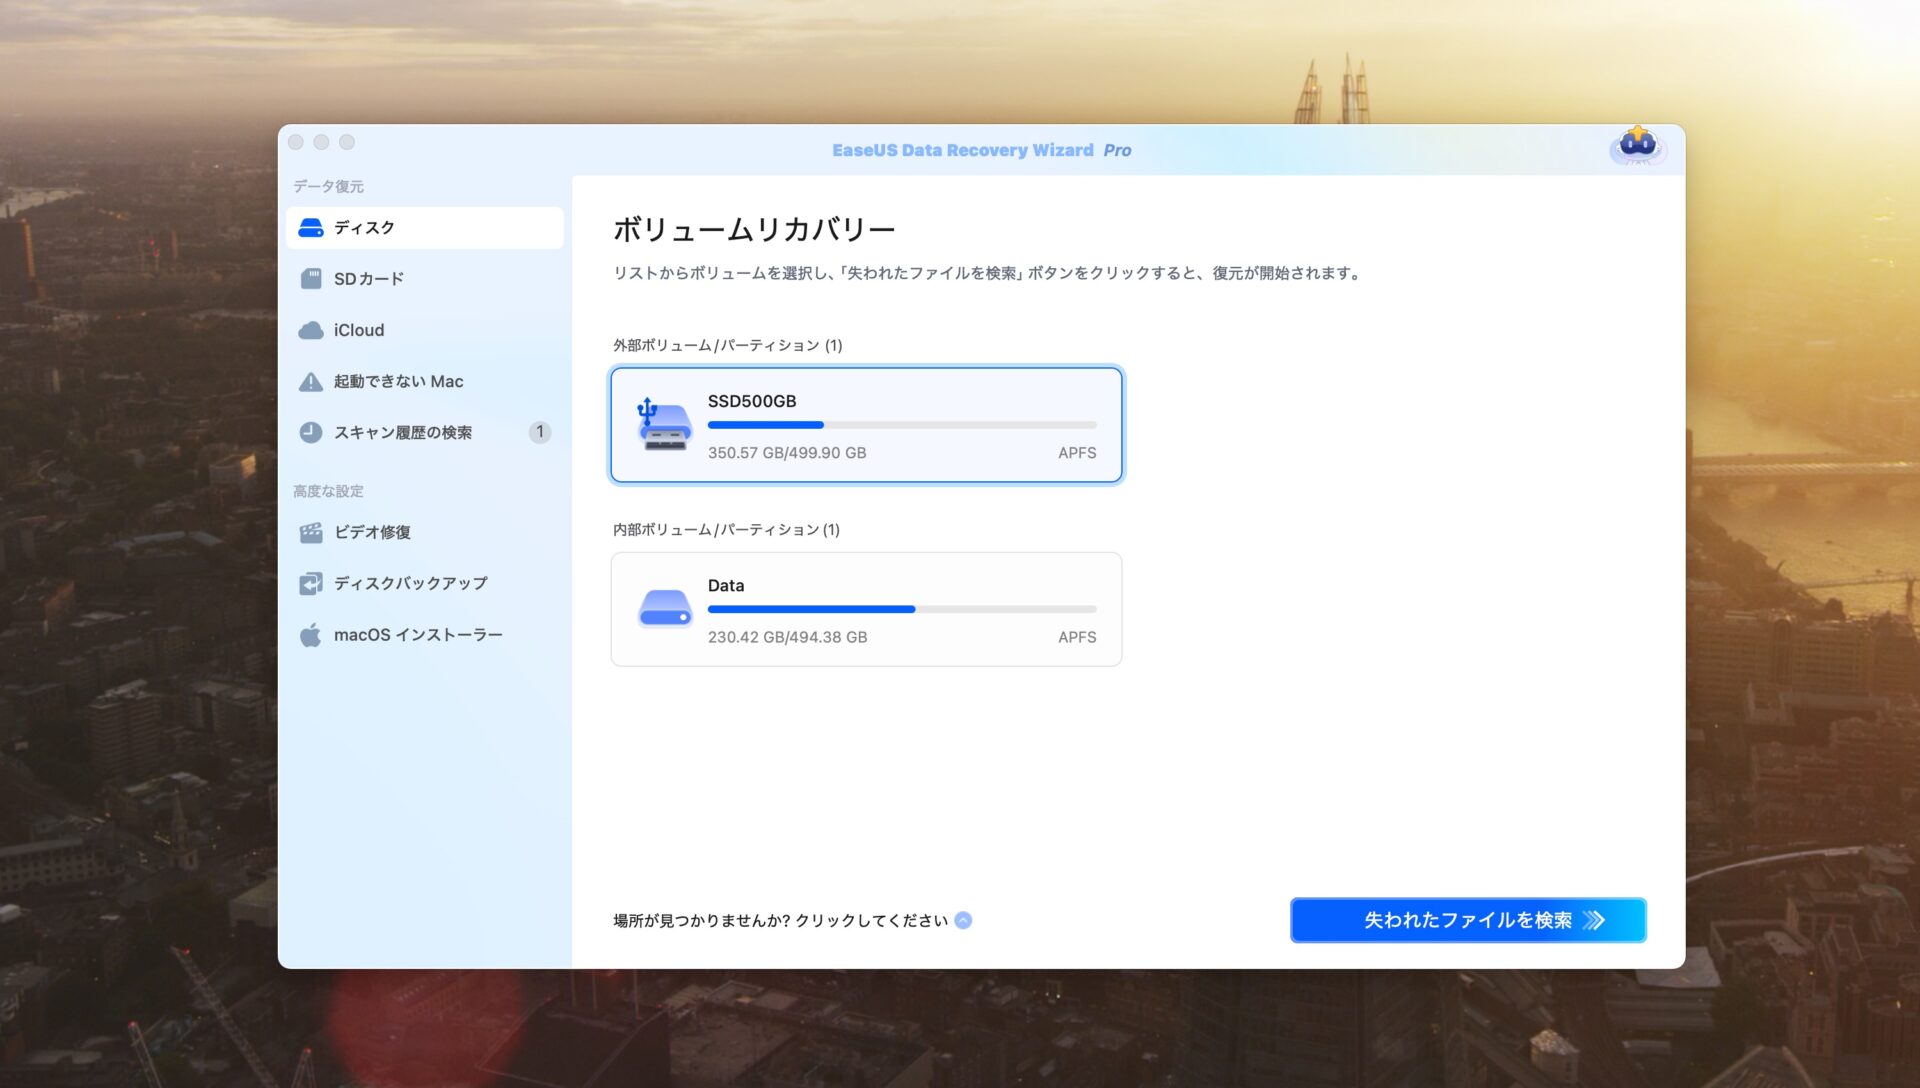Click the 350.57 GB/499.90 GB size text
This screenshot has width=1920, height=1088.
(787, 453)
